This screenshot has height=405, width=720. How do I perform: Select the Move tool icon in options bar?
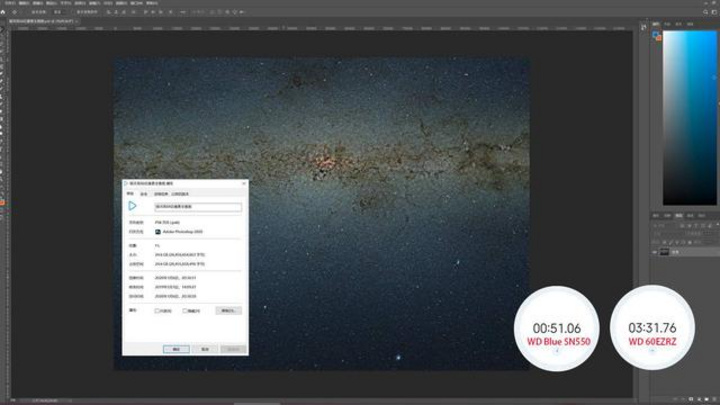point(15,12)
